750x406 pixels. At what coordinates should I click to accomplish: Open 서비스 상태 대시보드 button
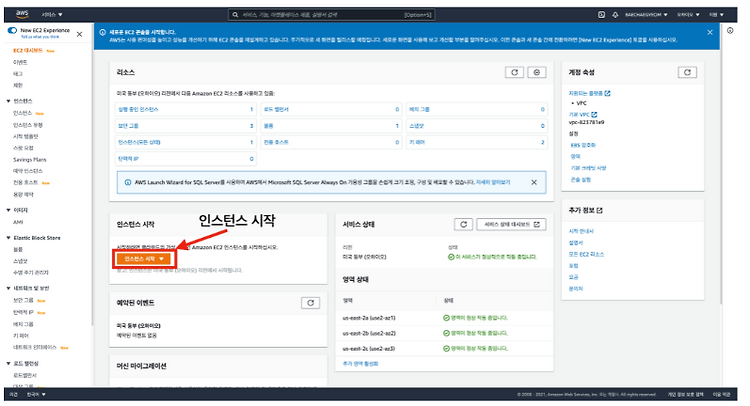511,224
